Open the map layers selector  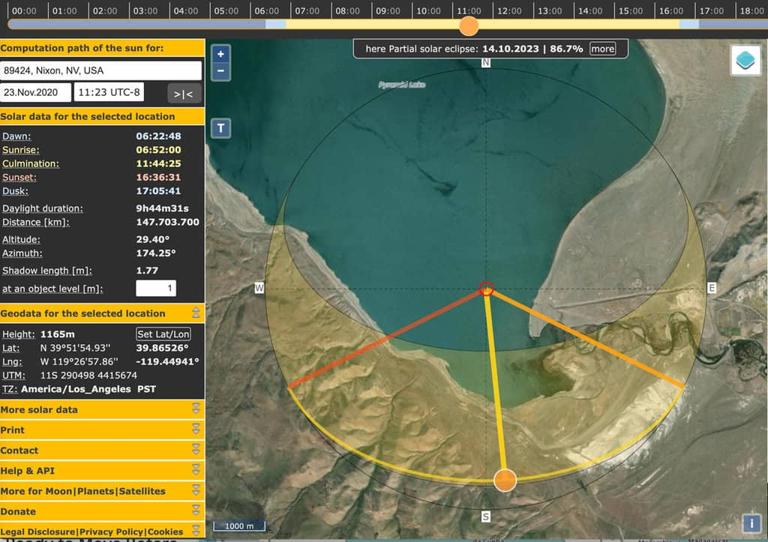tap(745, 61)
